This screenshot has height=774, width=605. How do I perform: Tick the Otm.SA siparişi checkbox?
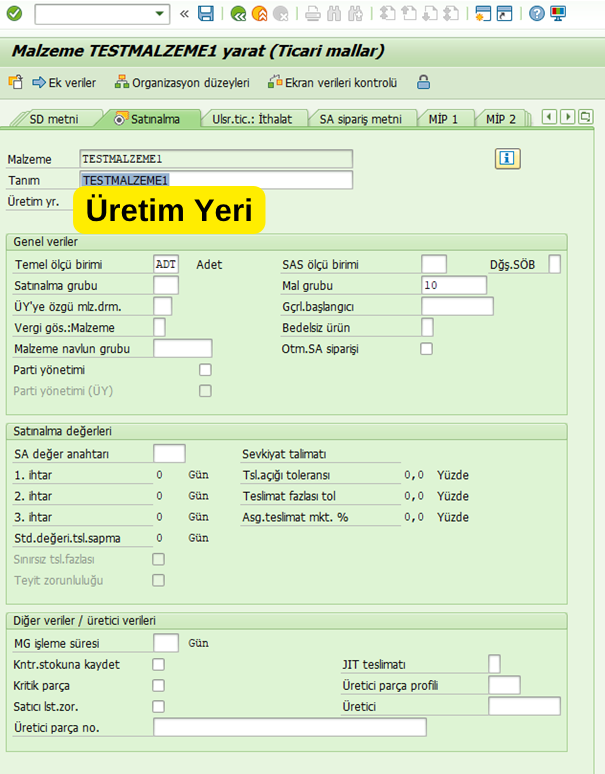[x=427, y=349]
